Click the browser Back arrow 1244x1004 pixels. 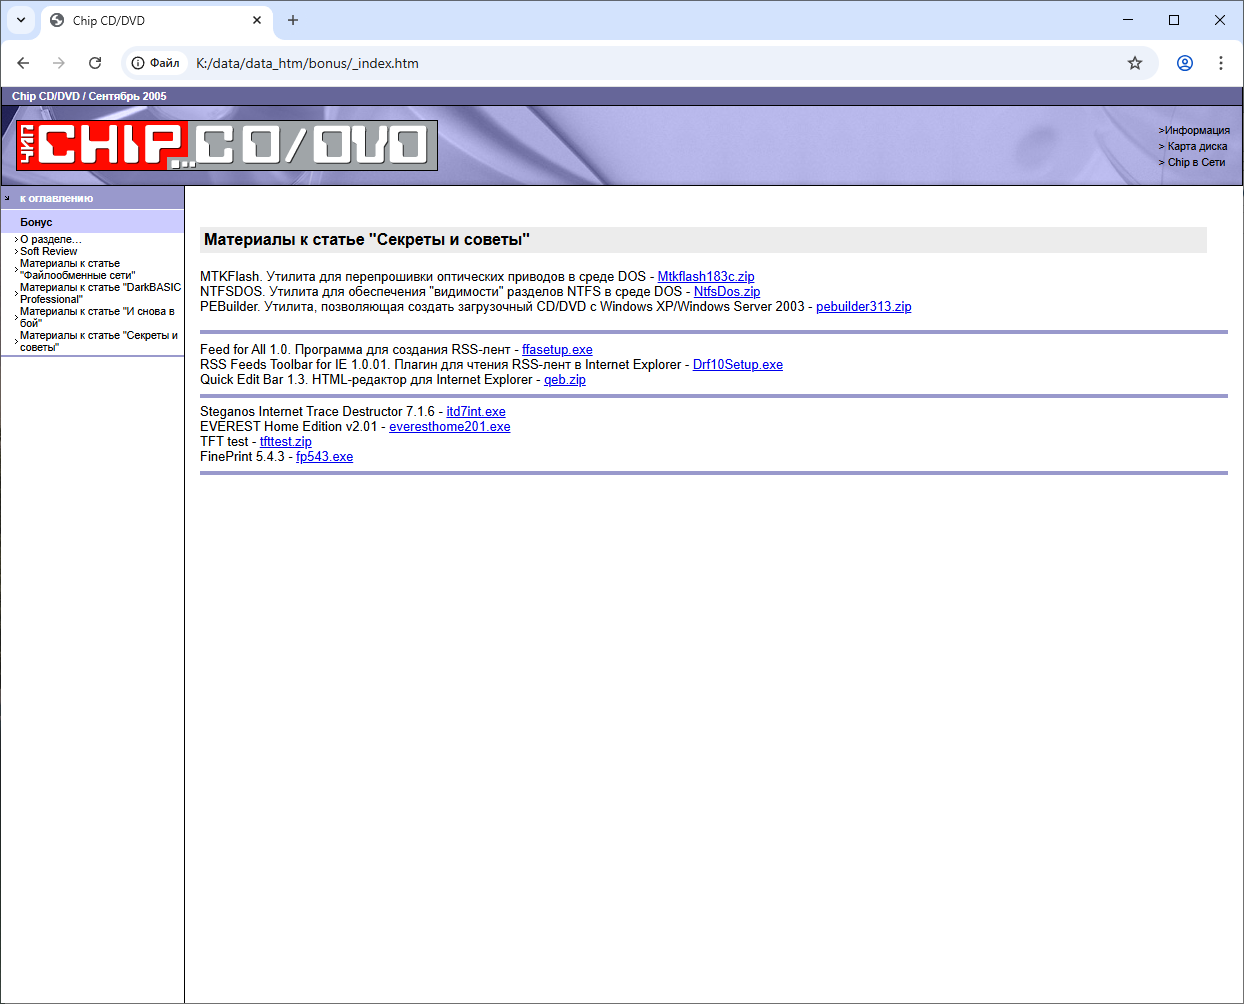[x=23, y=63]
